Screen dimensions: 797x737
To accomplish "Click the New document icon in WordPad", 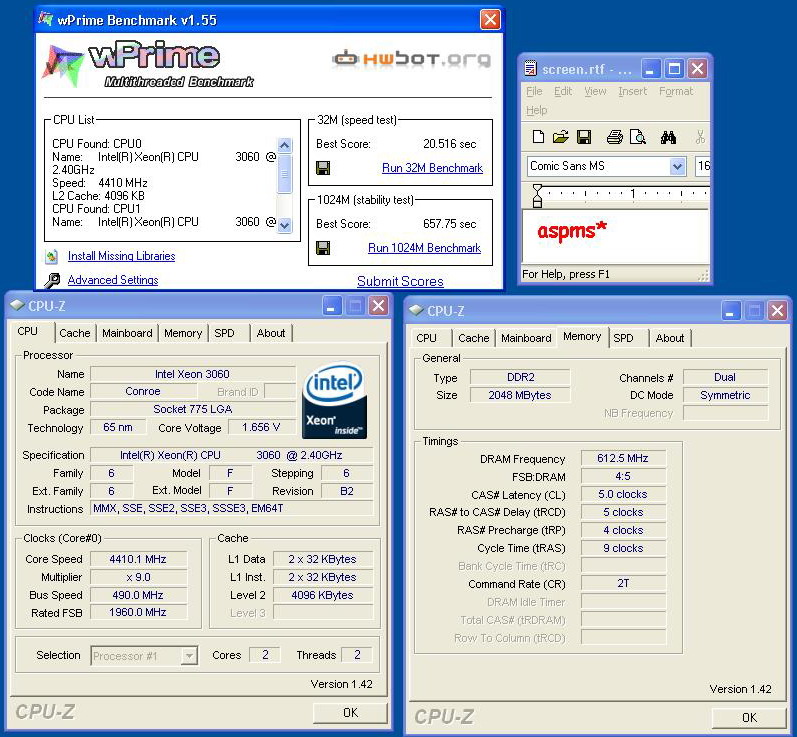I will (x=538, y=137).
